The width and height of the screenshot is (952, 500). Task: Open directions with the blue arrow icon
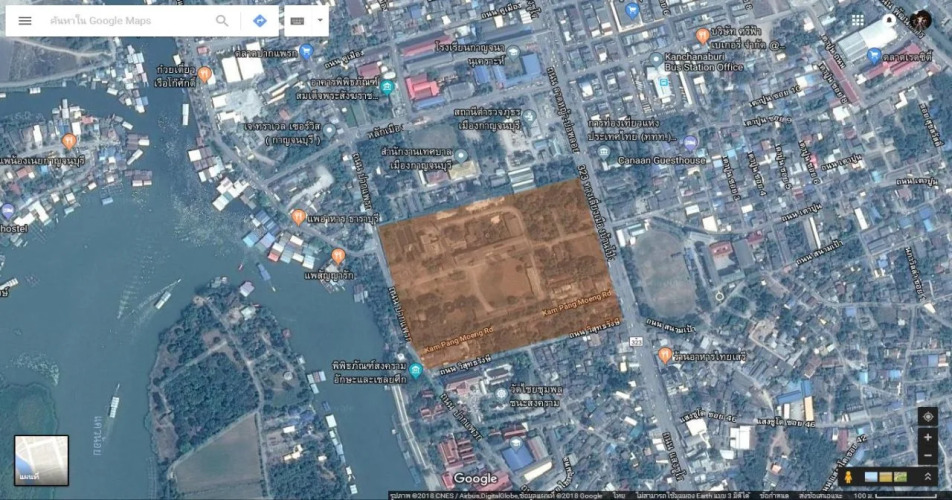[x=260, y=20]
